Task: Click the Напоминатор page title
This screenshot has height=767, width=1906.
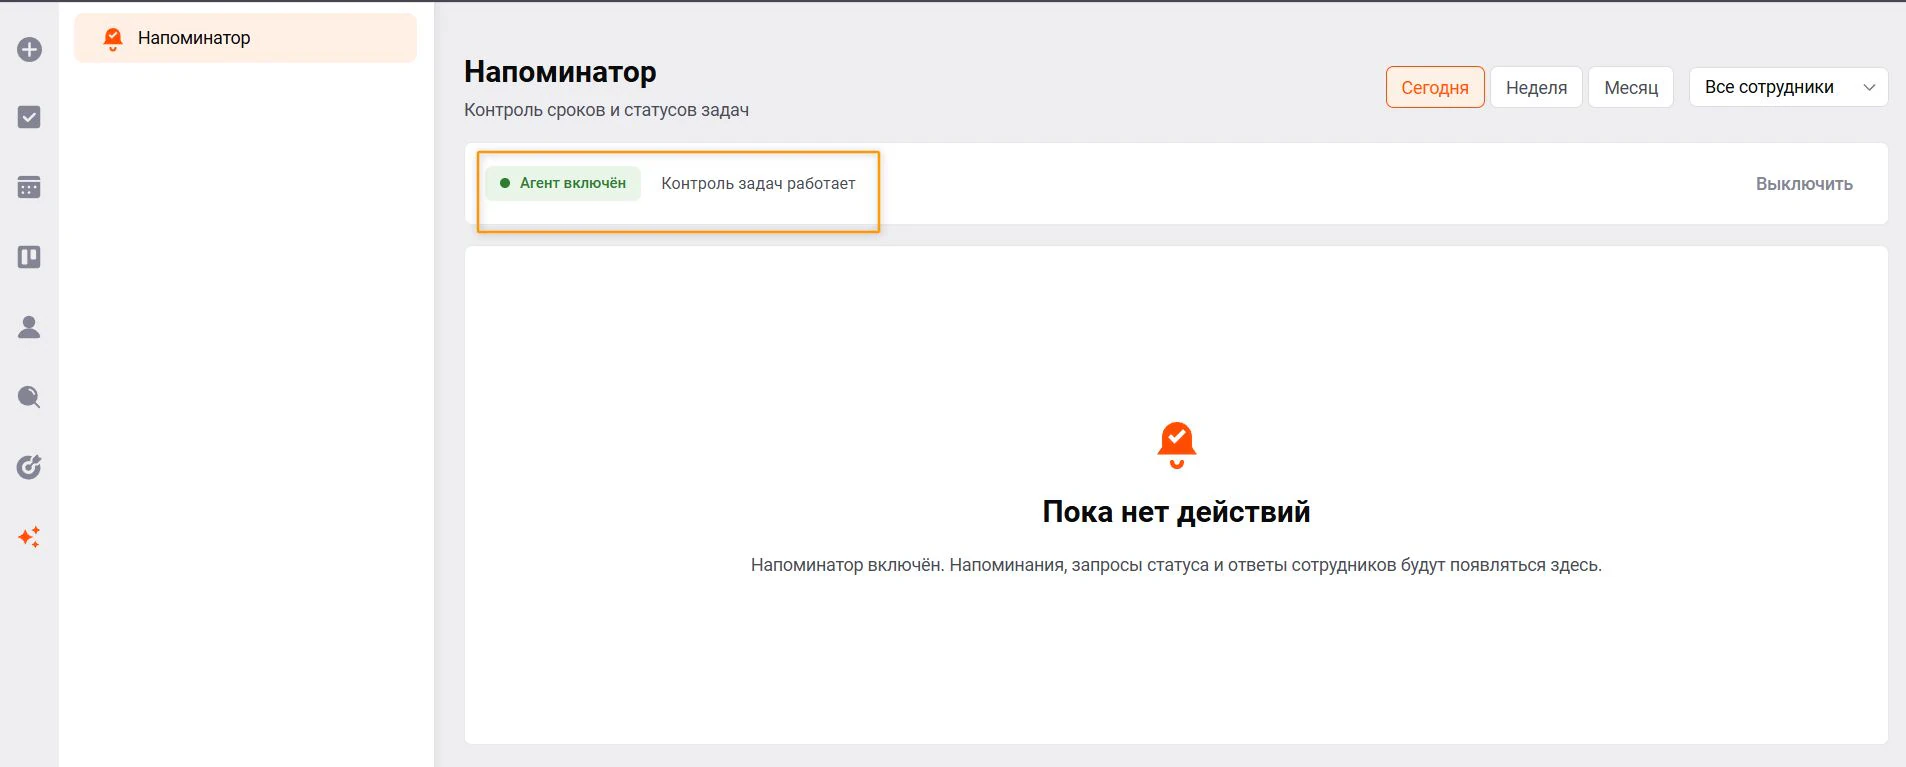Action: (560, 72)
